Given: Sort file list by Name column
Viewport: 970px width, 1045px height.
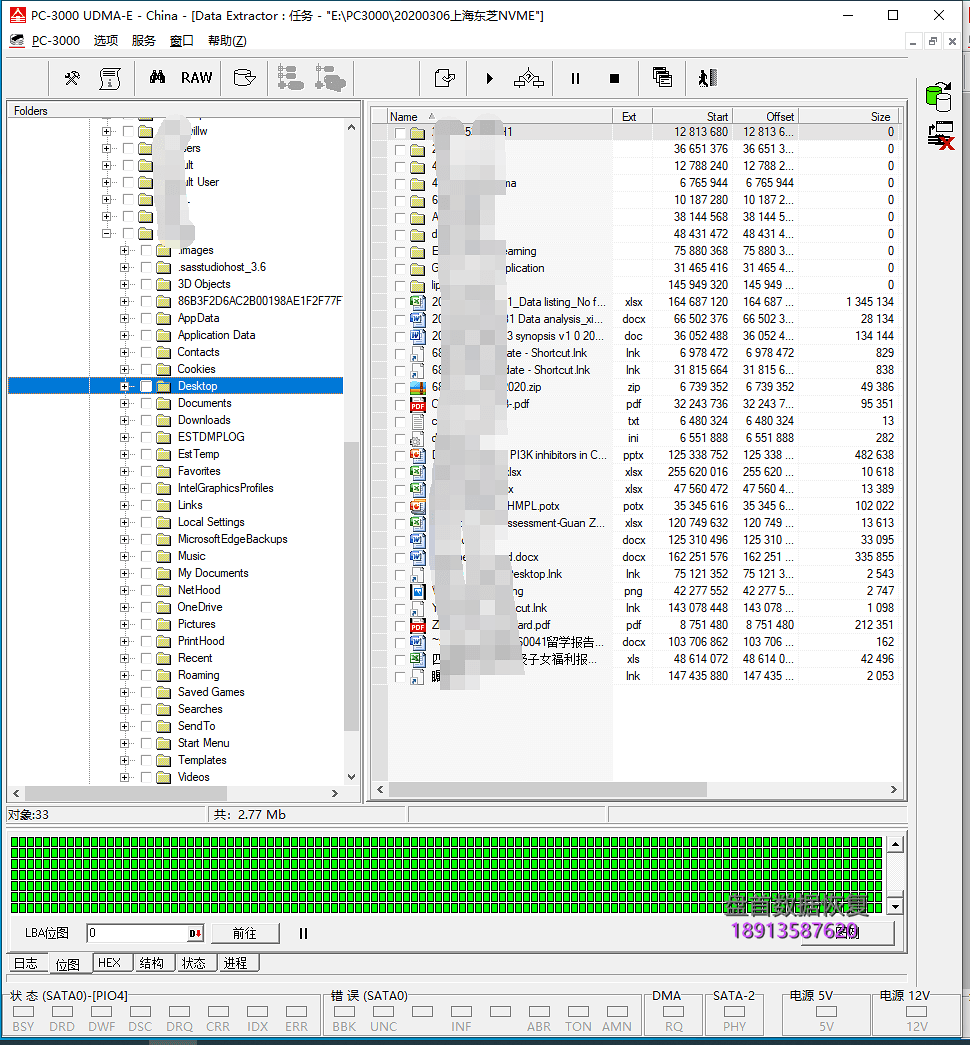Looking at the screenshot, I should pyautogui.click(x=499, y=117).
